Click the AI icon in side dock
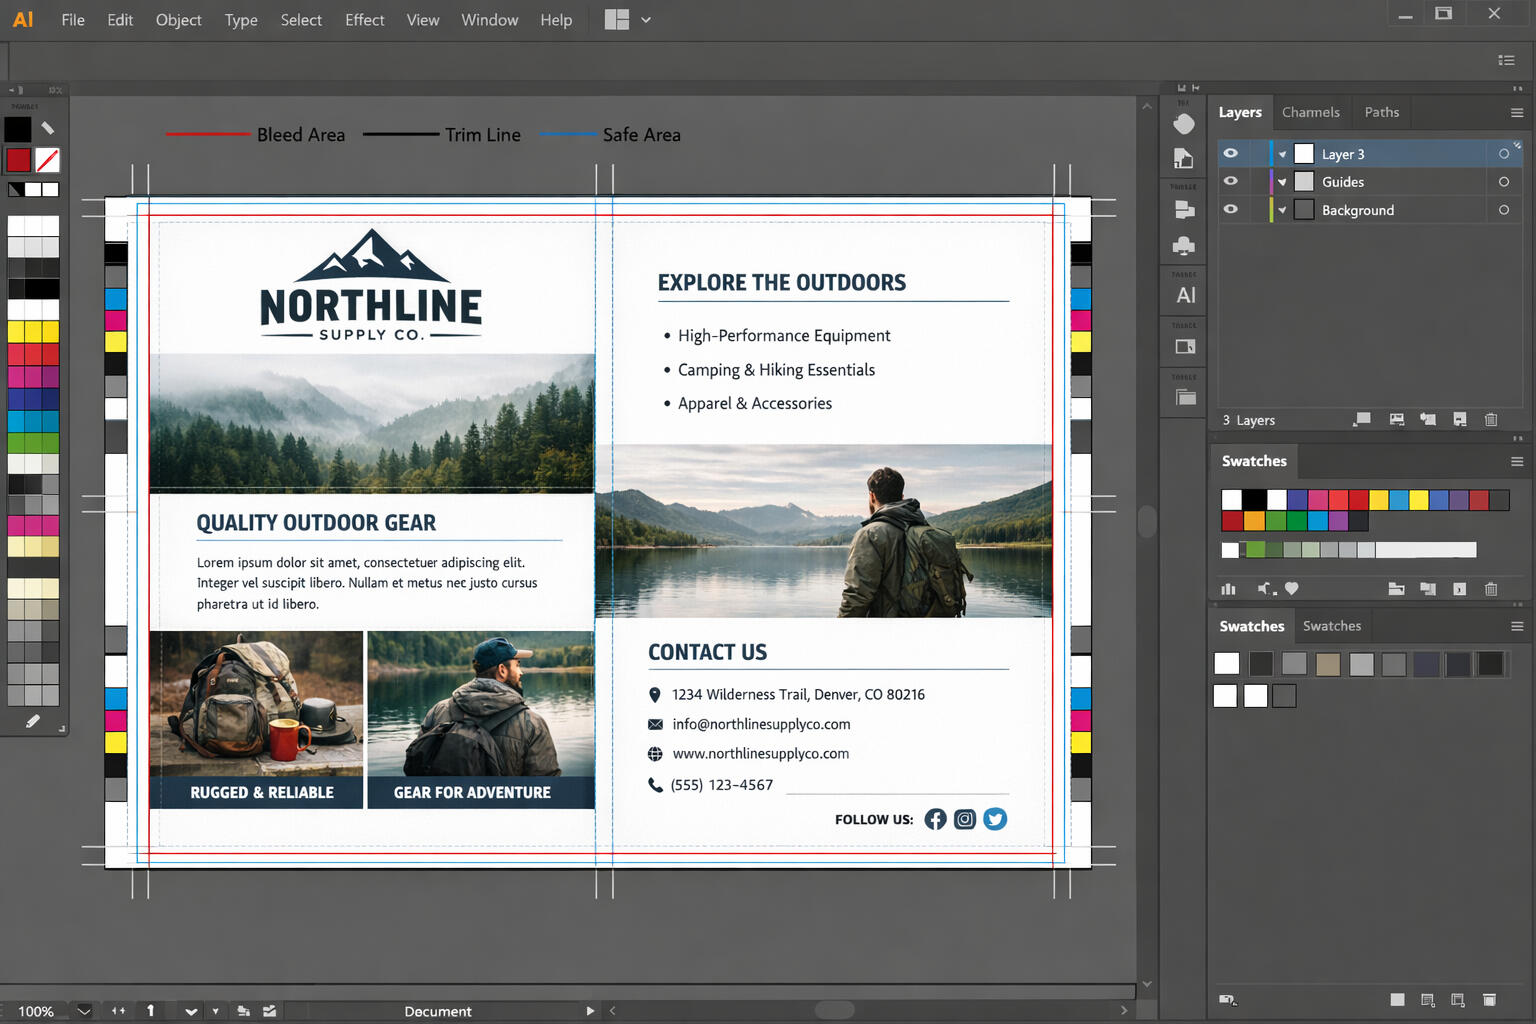Screen dimensions: 1536x1024 click(x=1185, y=295)
